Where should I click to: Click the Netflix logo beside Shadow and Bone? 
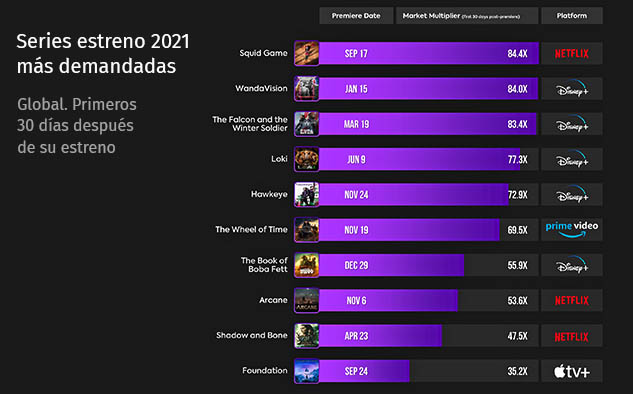click(x=572, y=336)
